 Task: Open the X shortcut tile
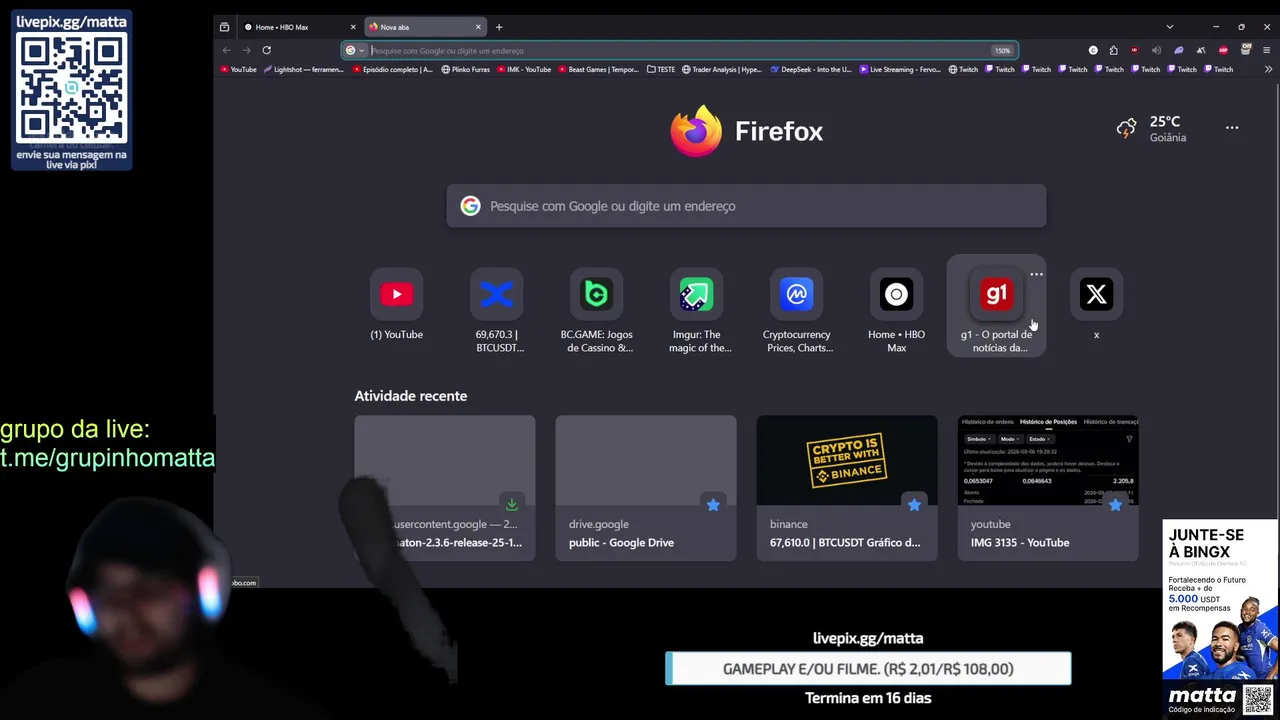tap(1097, 306)
